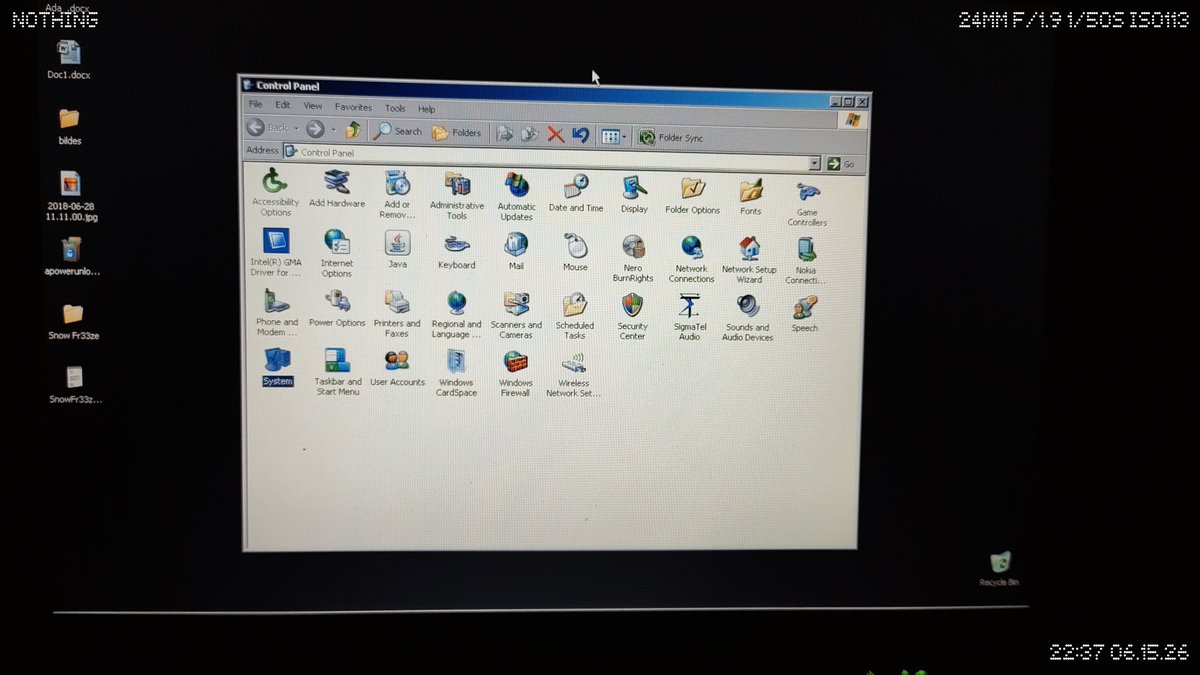Open the View menu
This screenshot has height=675, width=1200.
(x=313, y=106)
